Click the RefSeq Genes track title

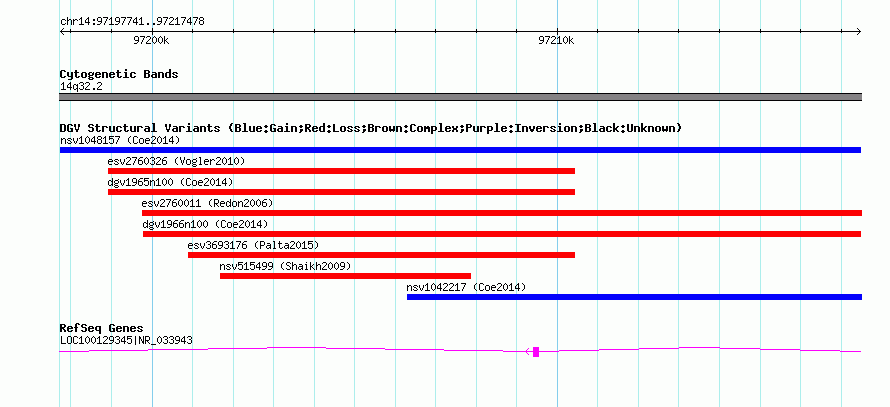click(102, 328)
